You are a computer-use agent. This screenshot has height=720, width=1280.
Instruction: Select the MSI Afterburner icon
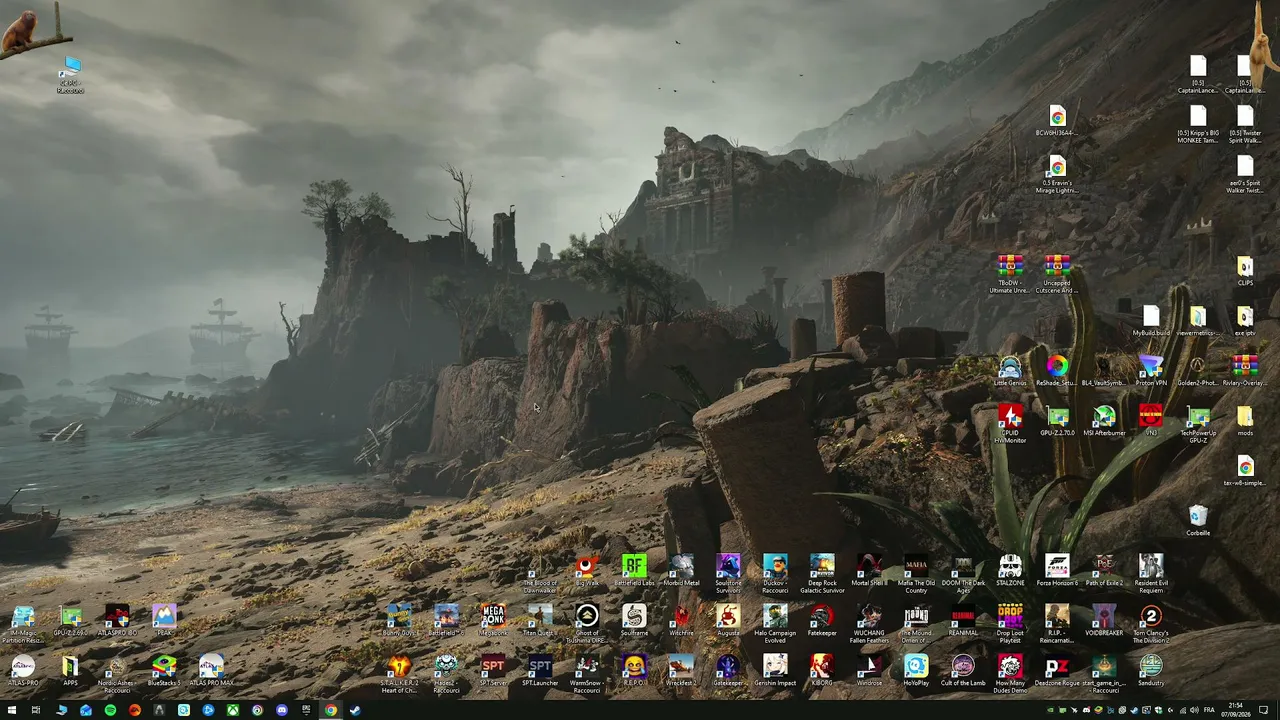(1104, 421)
